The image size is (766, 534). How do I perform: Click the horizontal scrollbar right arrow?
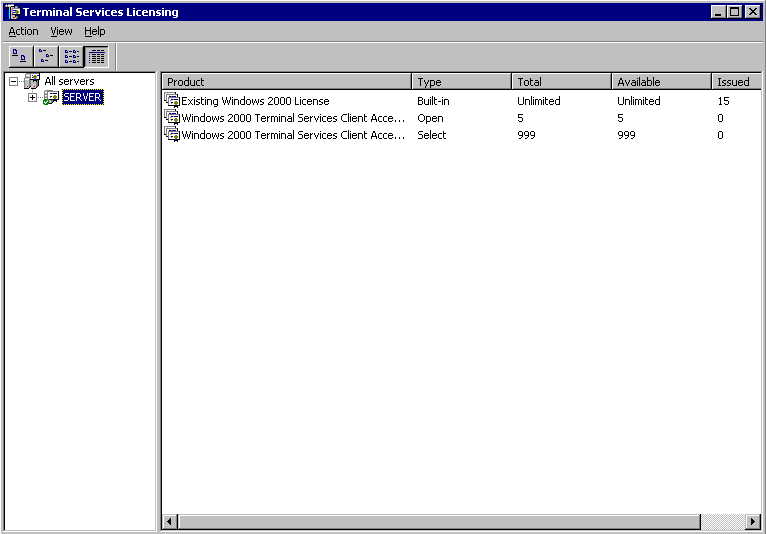point(753,522)
